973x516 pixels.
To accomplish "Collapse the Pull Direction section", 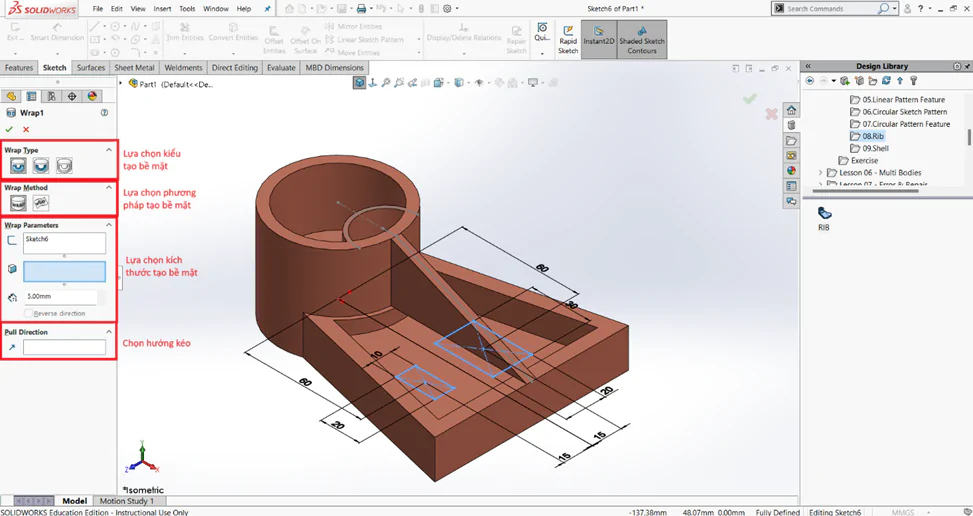I will pos(109,332).
